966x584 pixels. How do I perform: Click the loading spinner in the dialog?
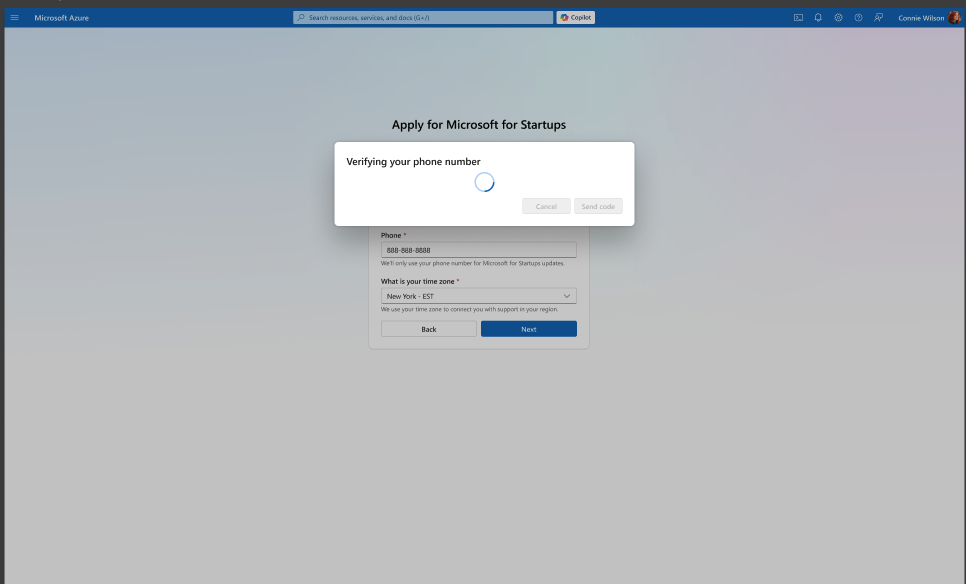pos(484,182)
